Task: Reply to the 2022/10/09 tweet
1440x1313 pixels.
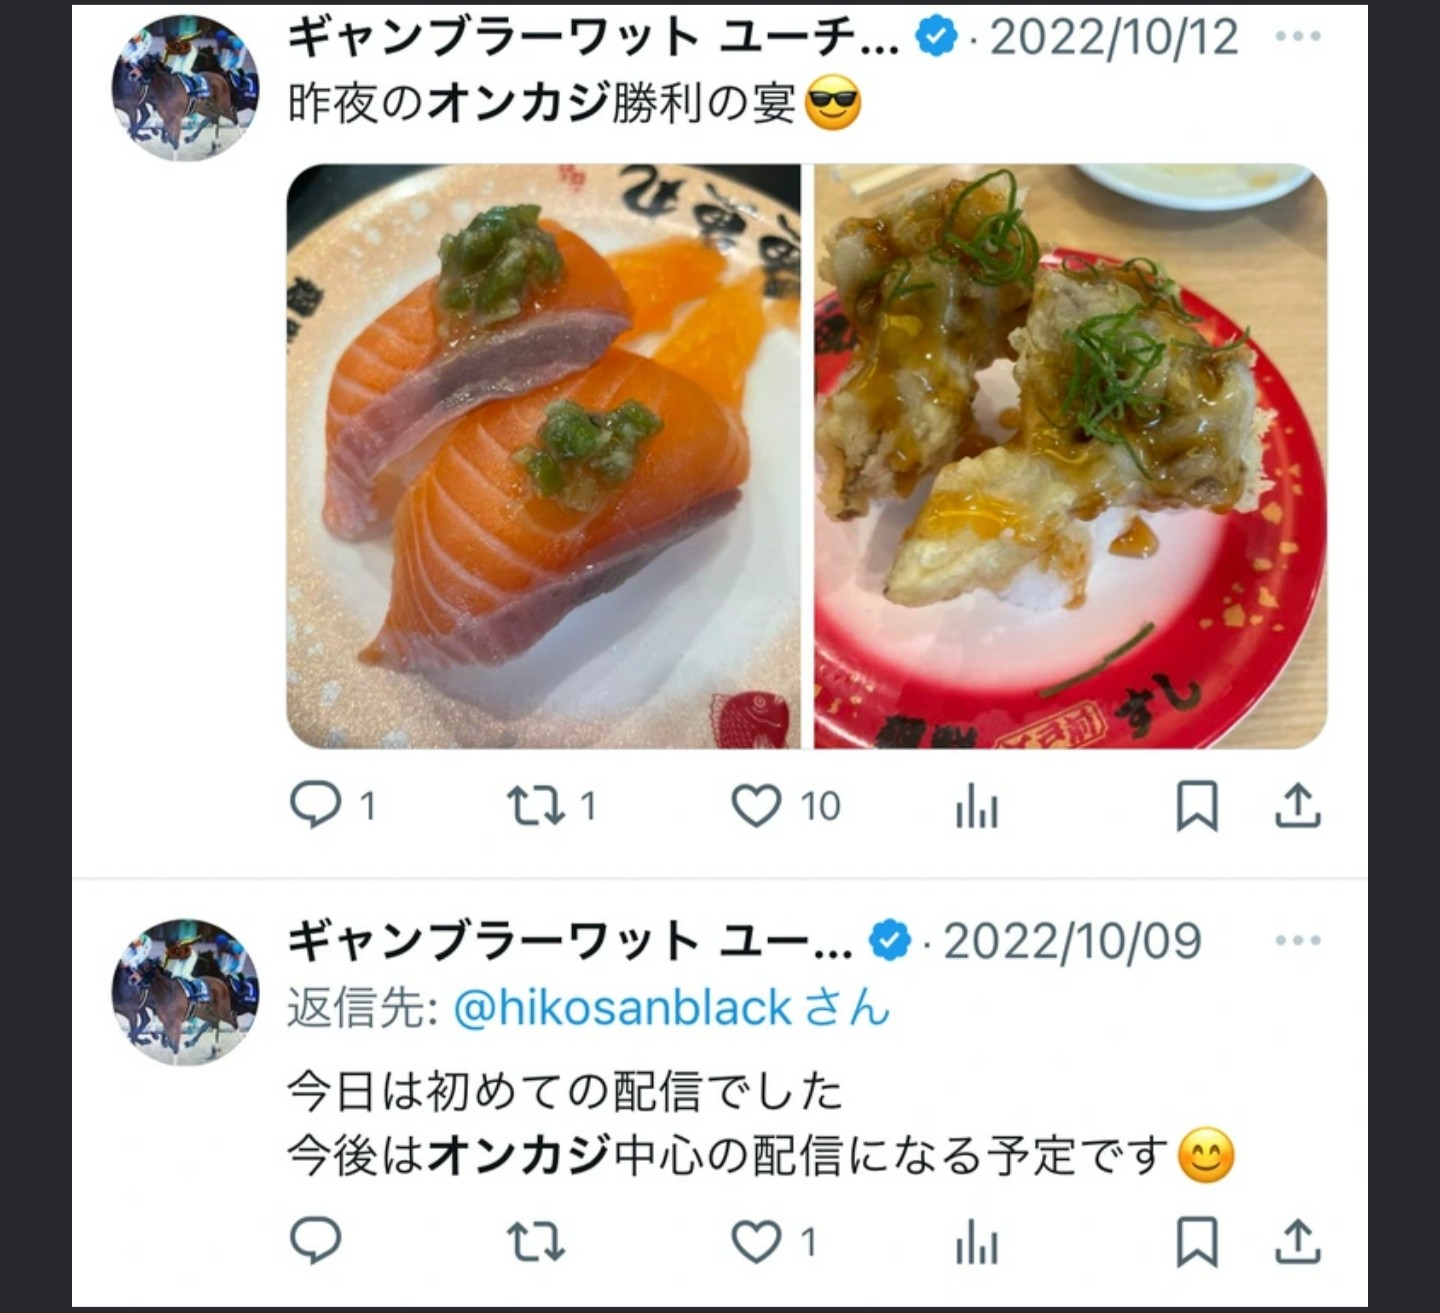Action: click(316, 1242)
